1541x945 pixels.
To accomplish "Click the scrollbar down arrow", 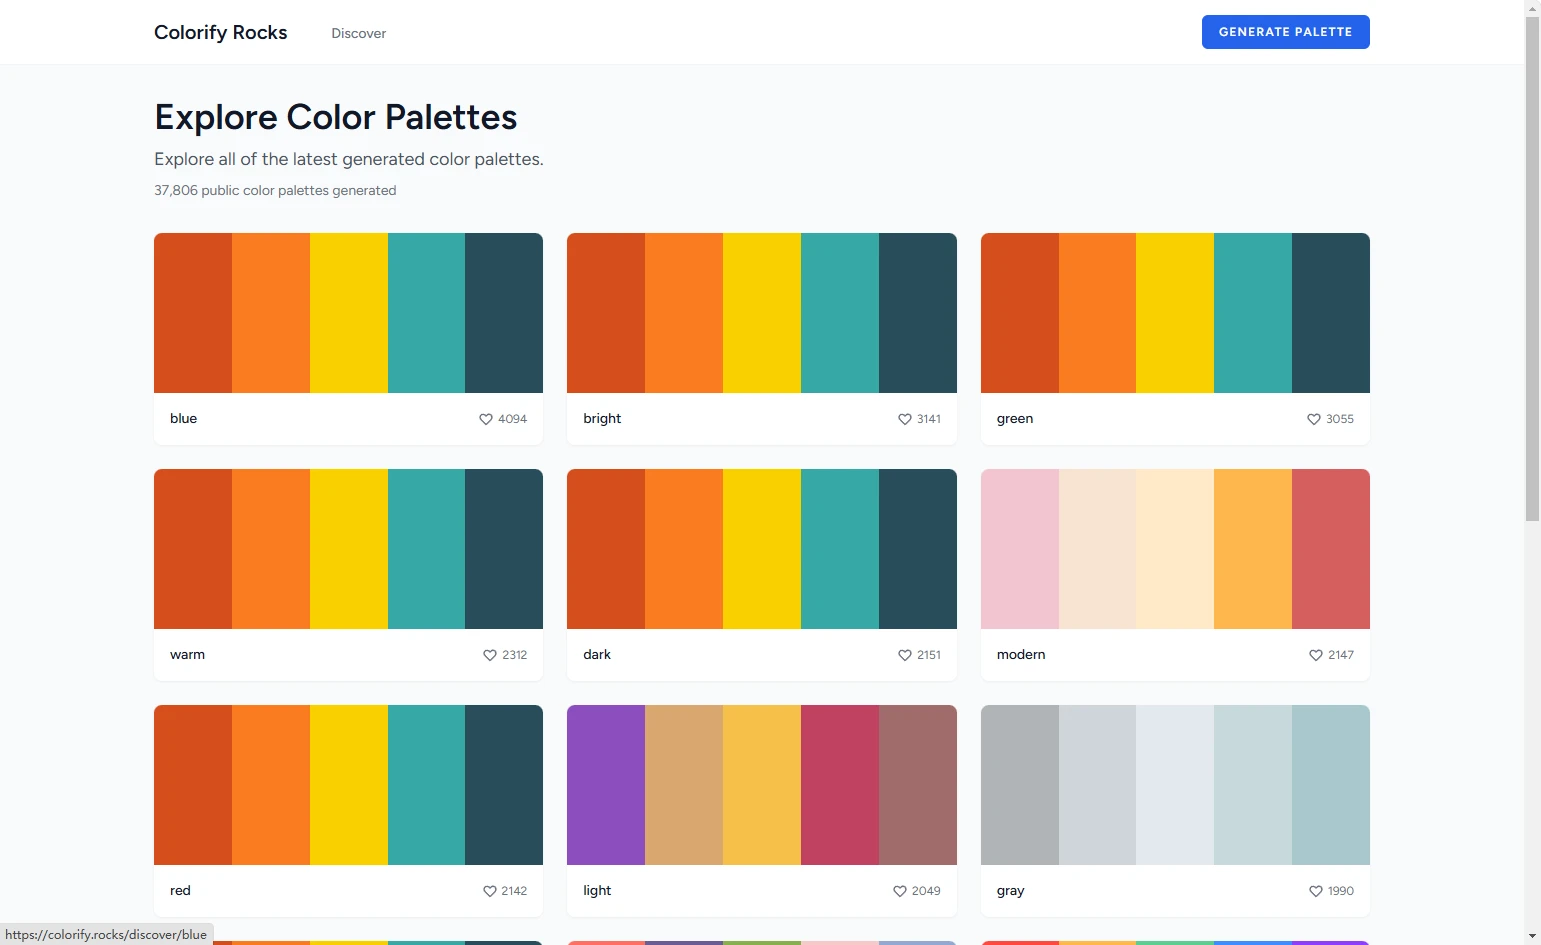I will 1532,936.
